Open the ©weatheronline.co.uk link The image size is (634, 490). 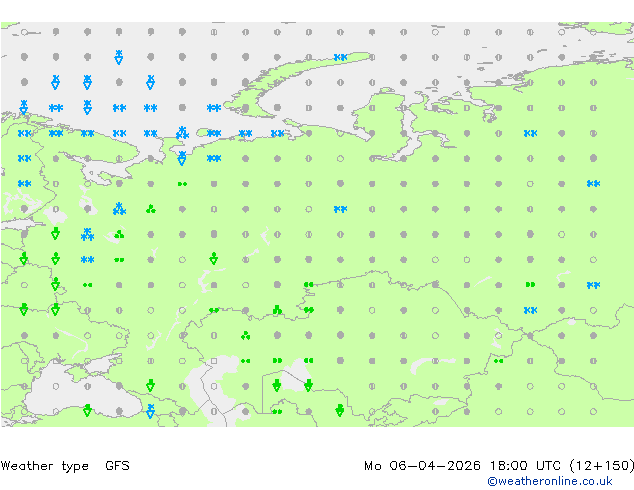coord(550,481)
